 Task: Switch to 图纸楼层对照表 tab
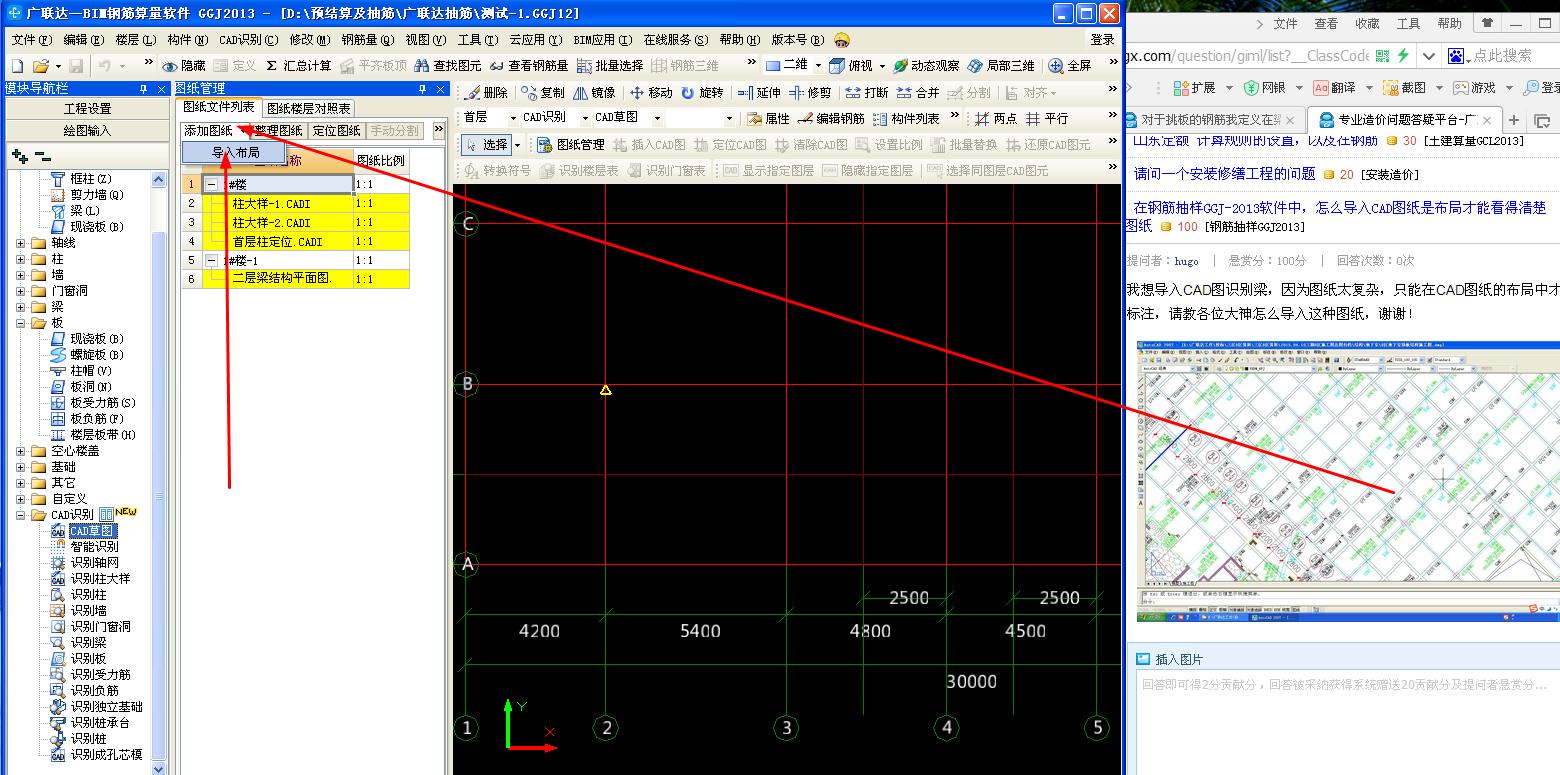[x=309, y=109]
